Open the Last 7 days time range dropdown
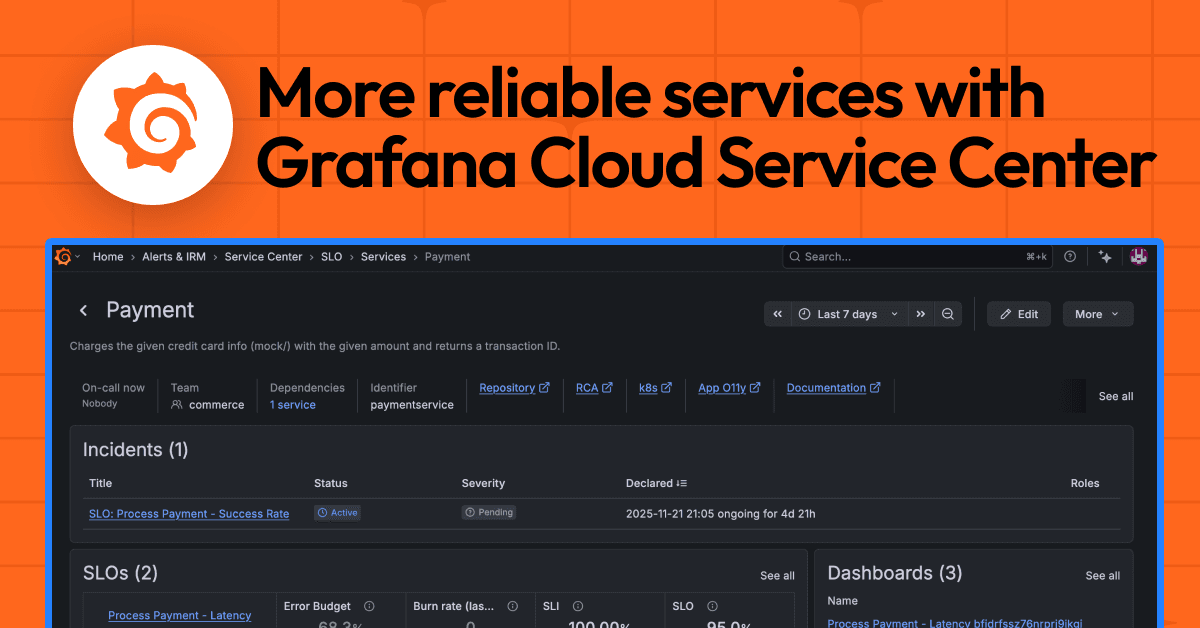The height and width of the screenshot is (628, 1200). point(848,313)
